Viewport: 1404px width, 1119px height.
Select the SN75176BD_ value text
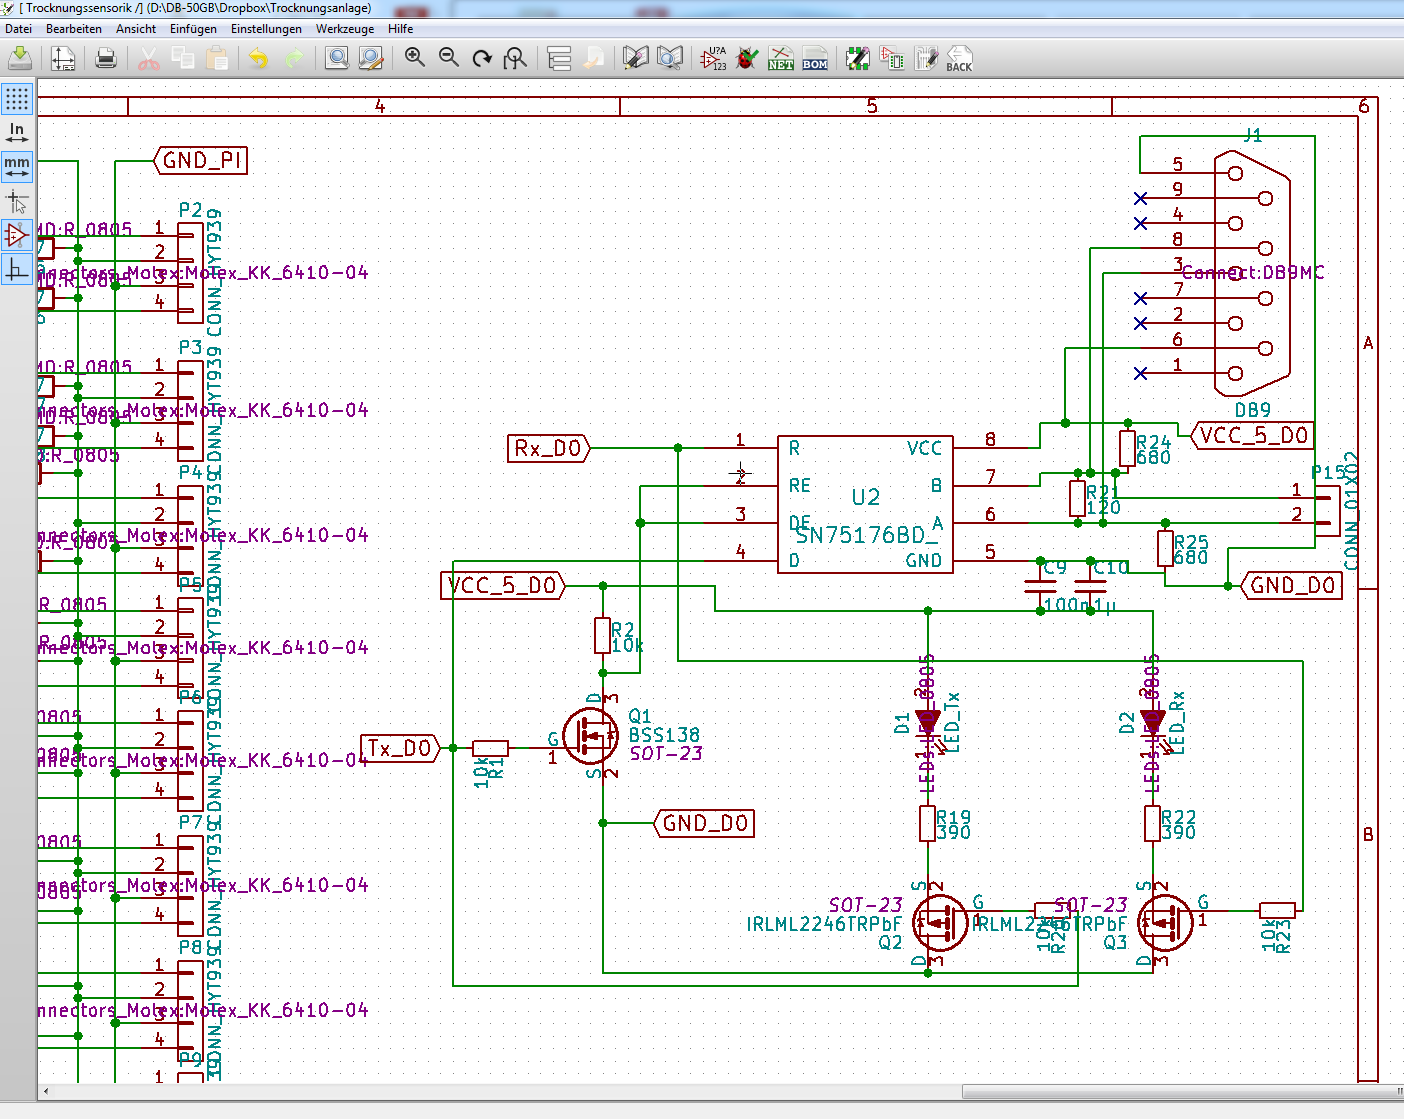coord(867,535)
